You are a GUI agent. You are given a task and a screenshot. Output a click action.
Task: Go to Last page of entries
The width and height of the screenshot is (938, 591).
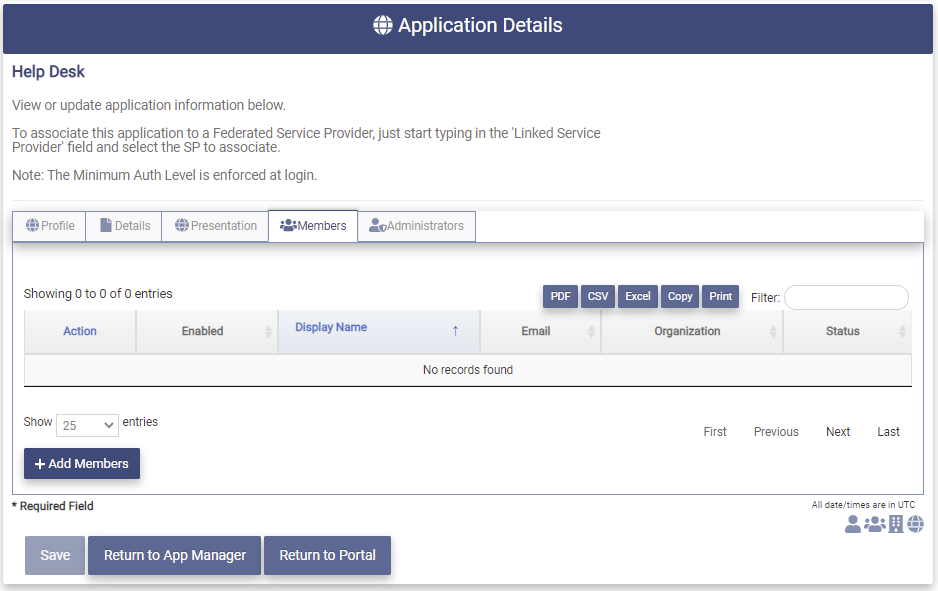coord(888,432)
